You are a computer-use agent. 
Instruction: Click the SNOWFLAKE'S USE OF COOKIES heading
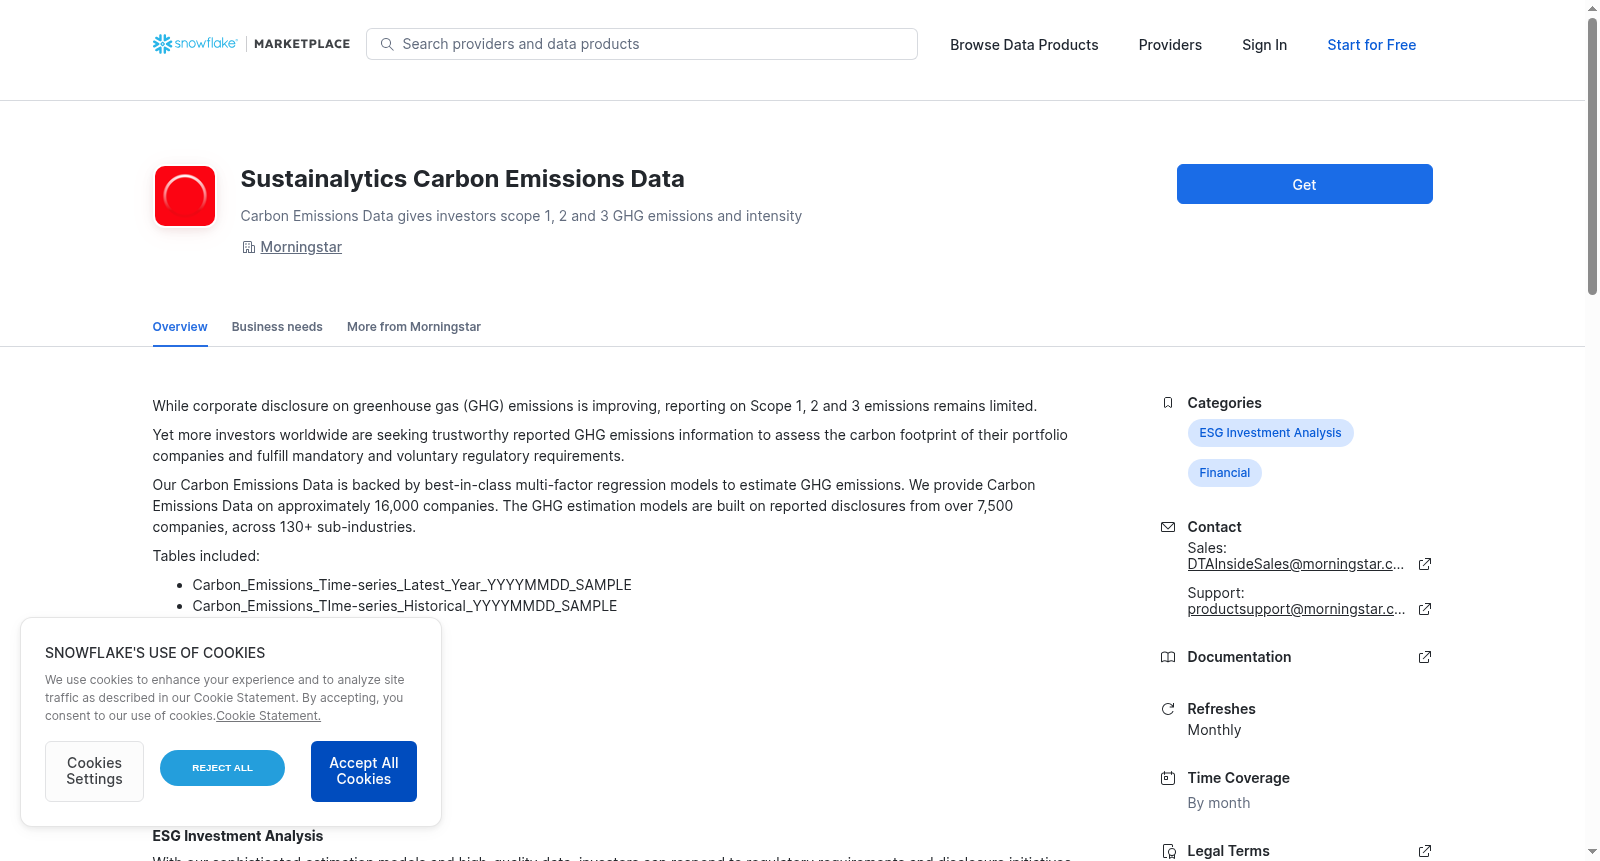click(x=155, y=653)
